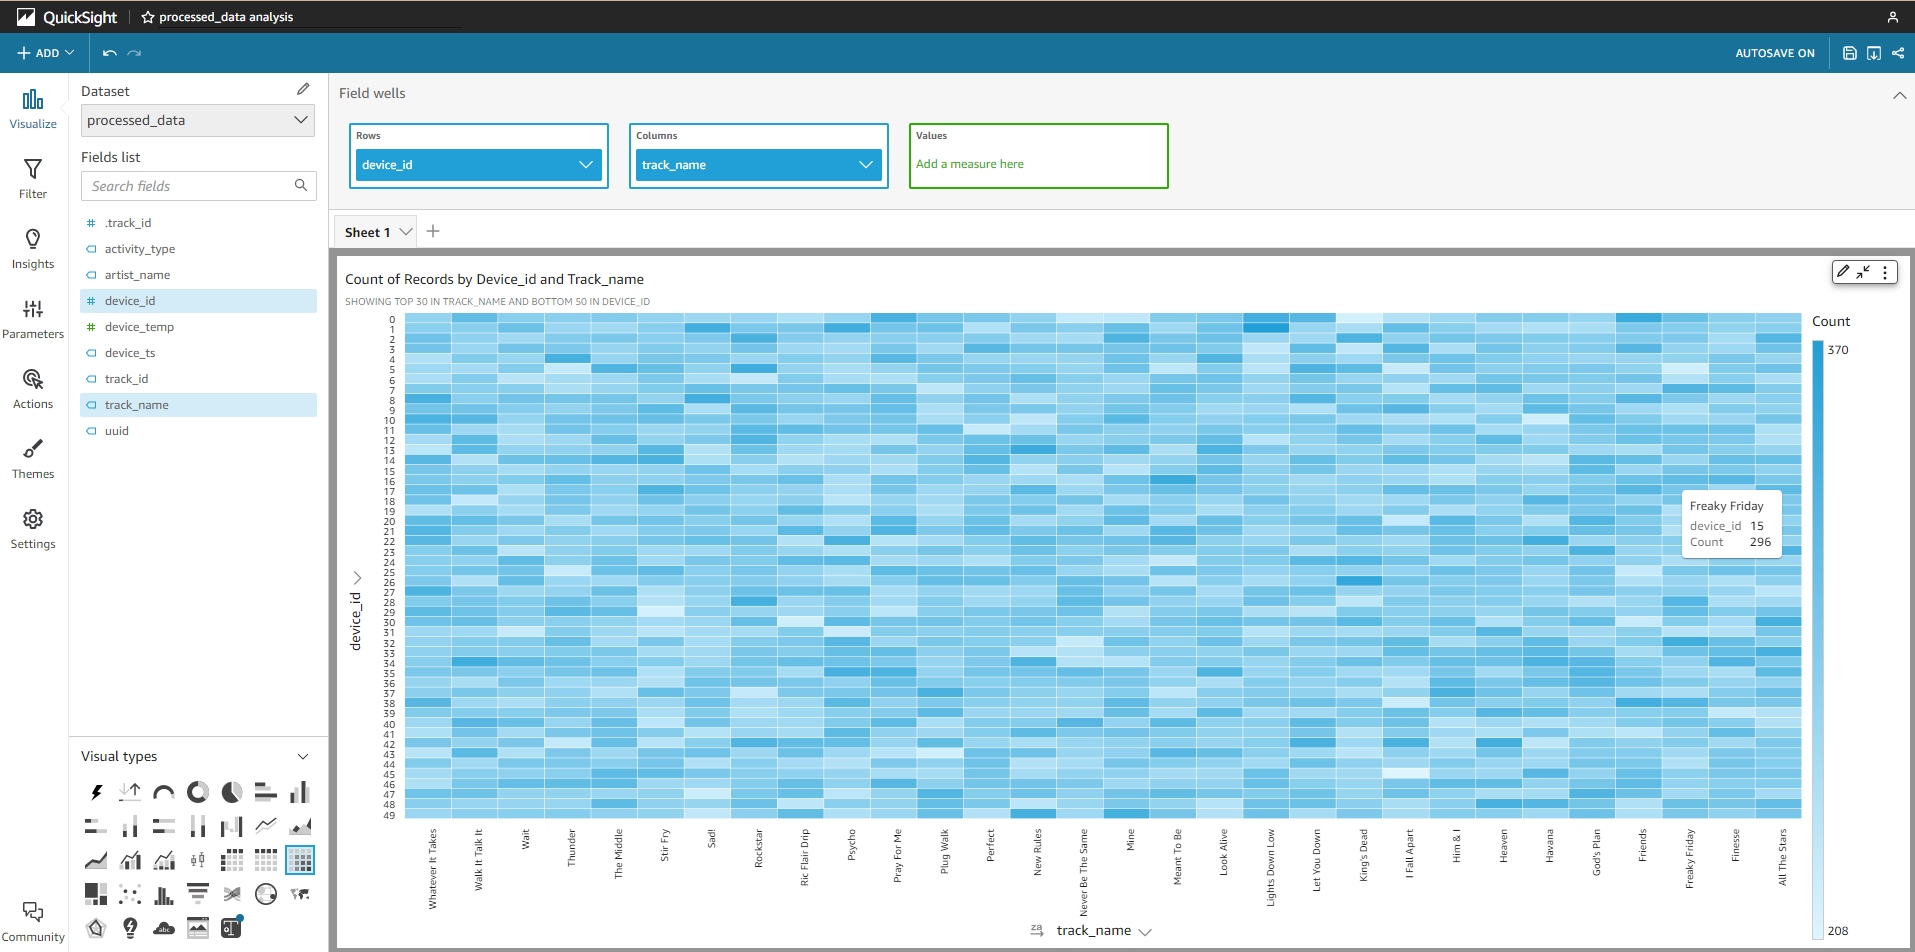This screenshot has width=1915, height=952.
Task: Click the redo arrow
Action: click(x=134, y=53)
